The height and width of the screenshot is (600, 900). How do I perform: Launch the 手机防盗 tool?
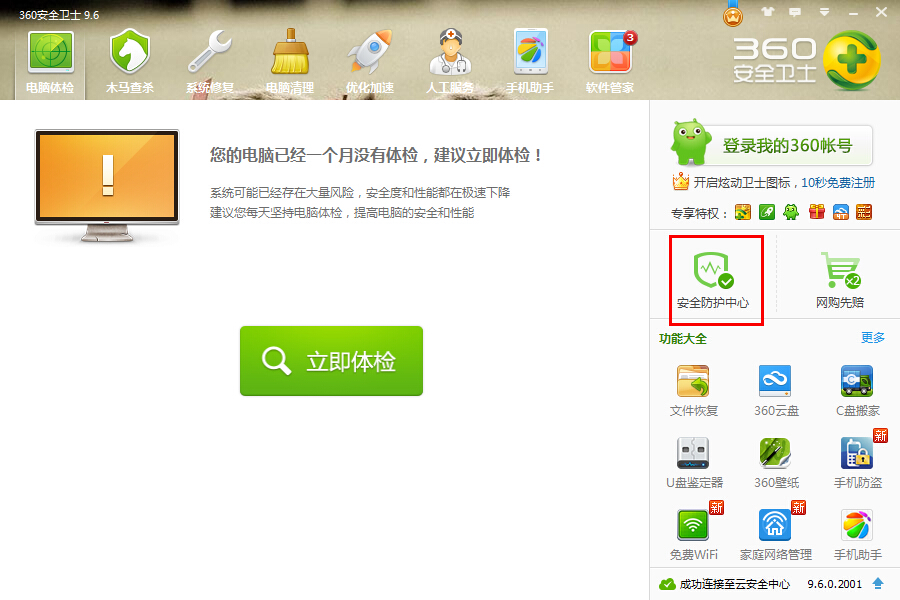click(858, 463)
